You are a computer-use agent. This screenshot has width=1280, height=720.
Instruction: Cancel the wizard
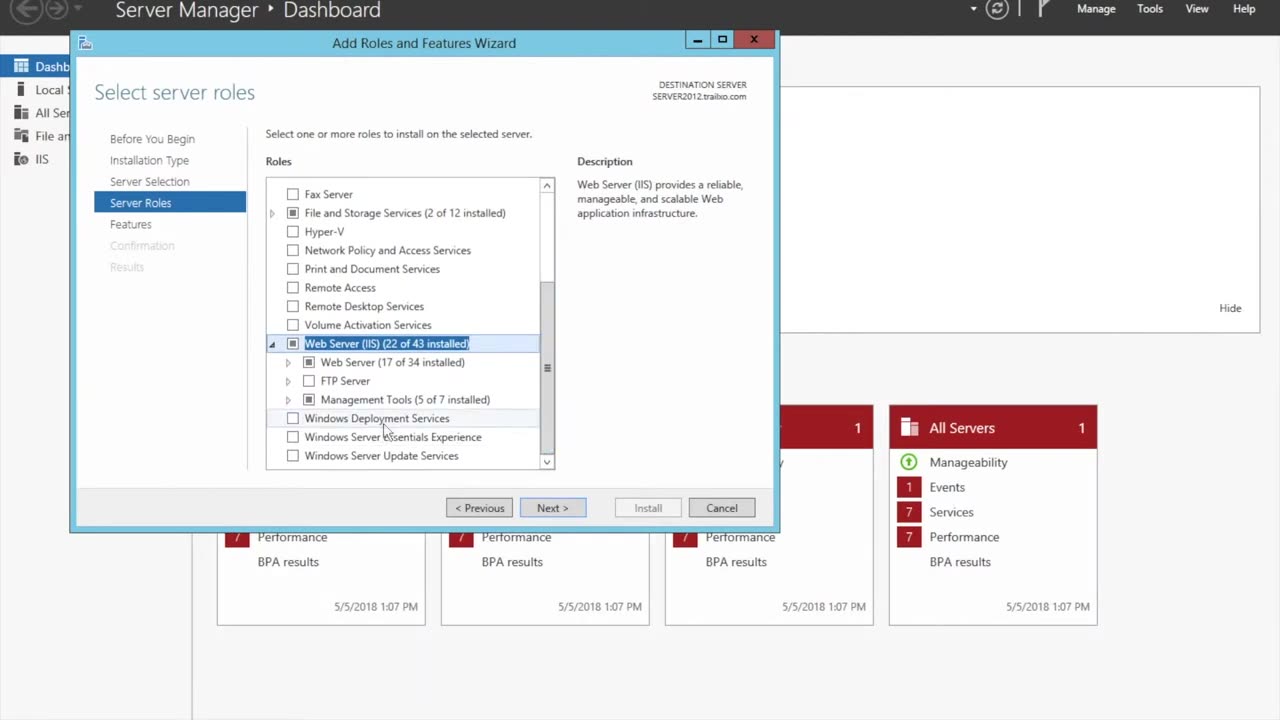coord(722,508)
